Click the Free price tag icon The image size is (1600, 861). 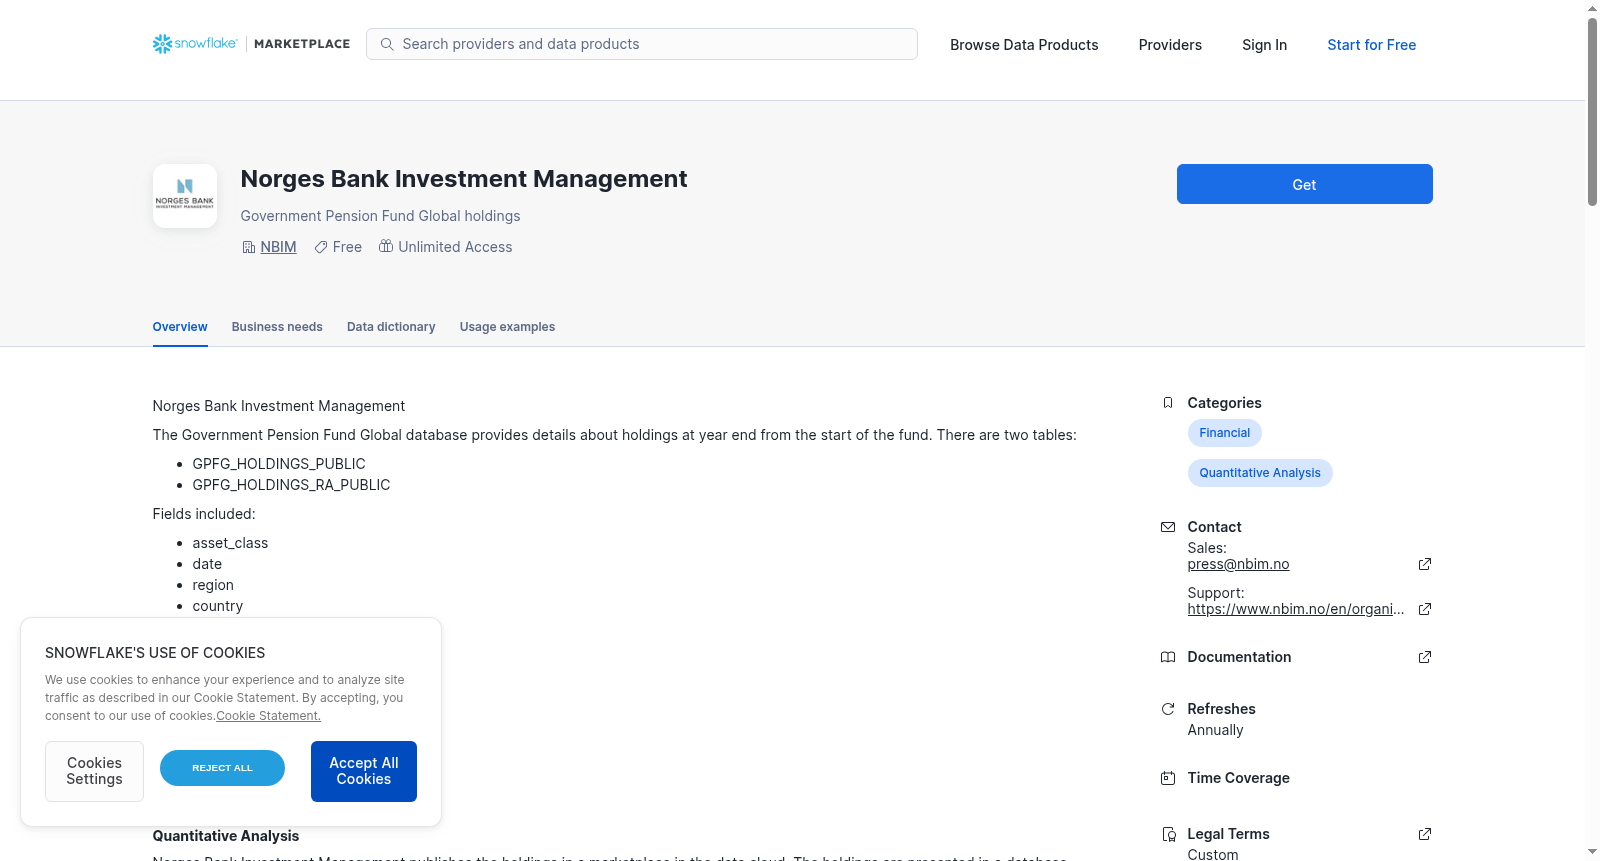click(x=321, y=247)
